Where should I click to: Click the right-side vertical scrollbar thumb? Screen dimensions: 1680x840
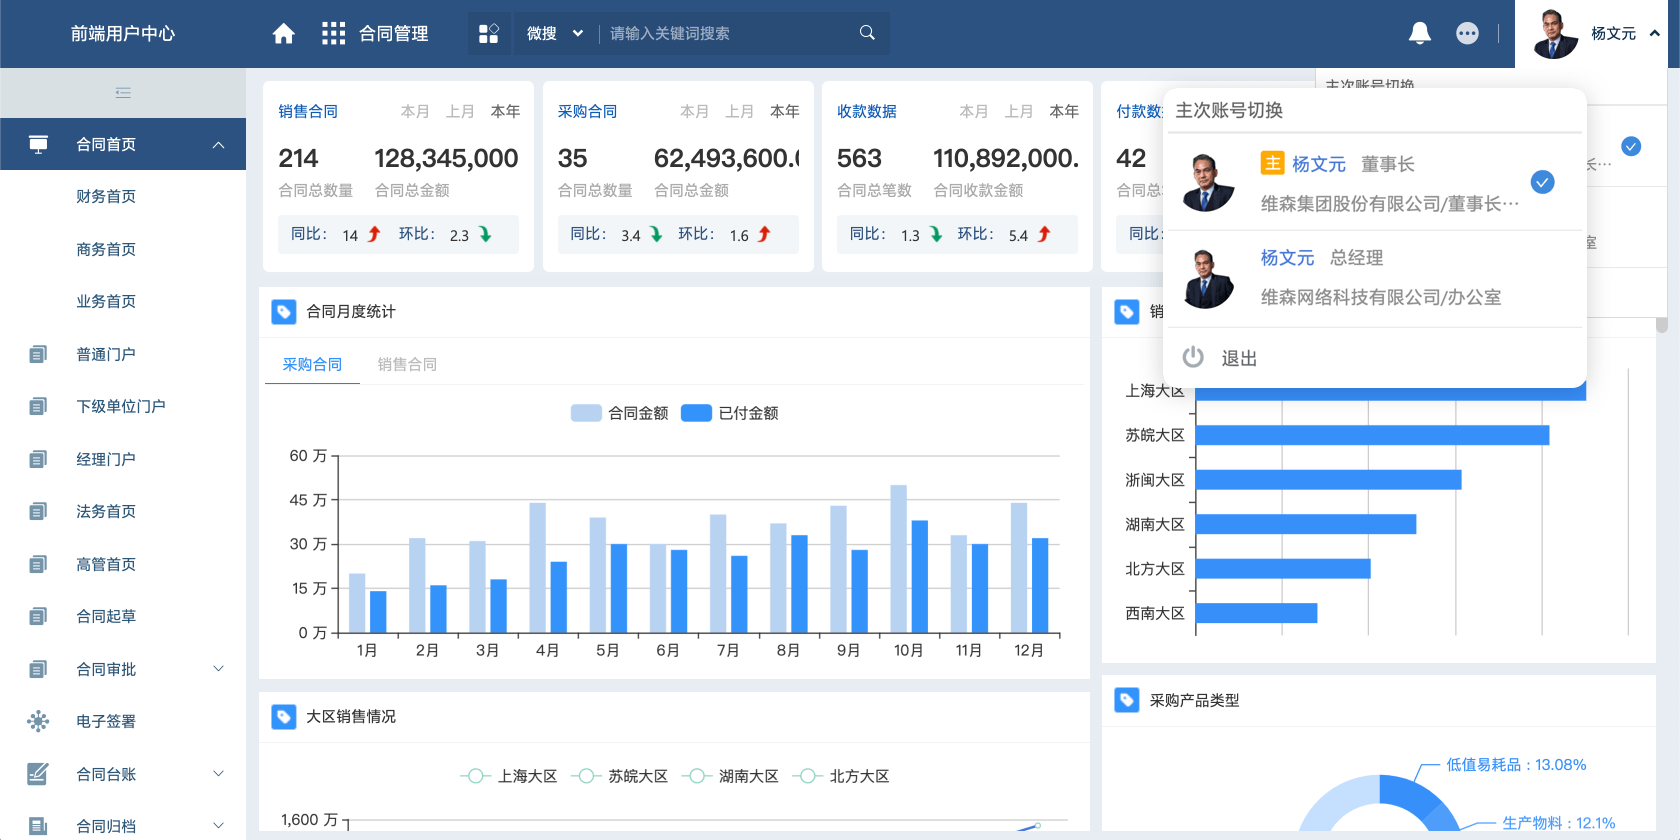[1662, 325]
